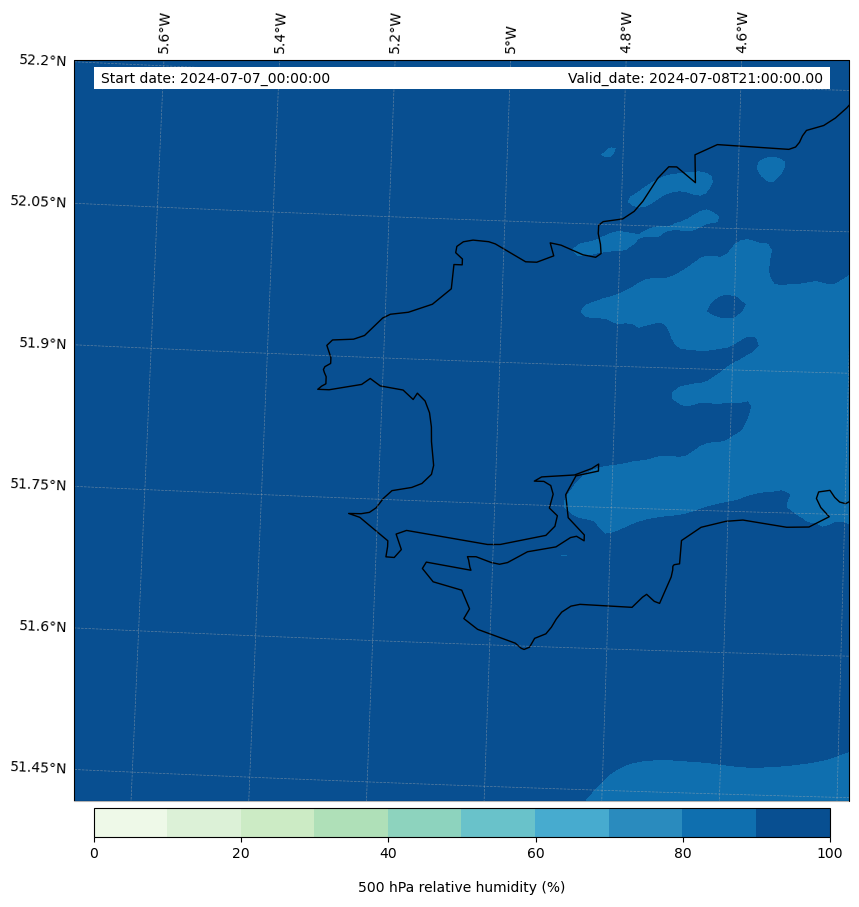Click the 'Start date: 2024-07-07_00:00:00' label
The width and height of the screenshot is (859, 907).
coord(215,78)
